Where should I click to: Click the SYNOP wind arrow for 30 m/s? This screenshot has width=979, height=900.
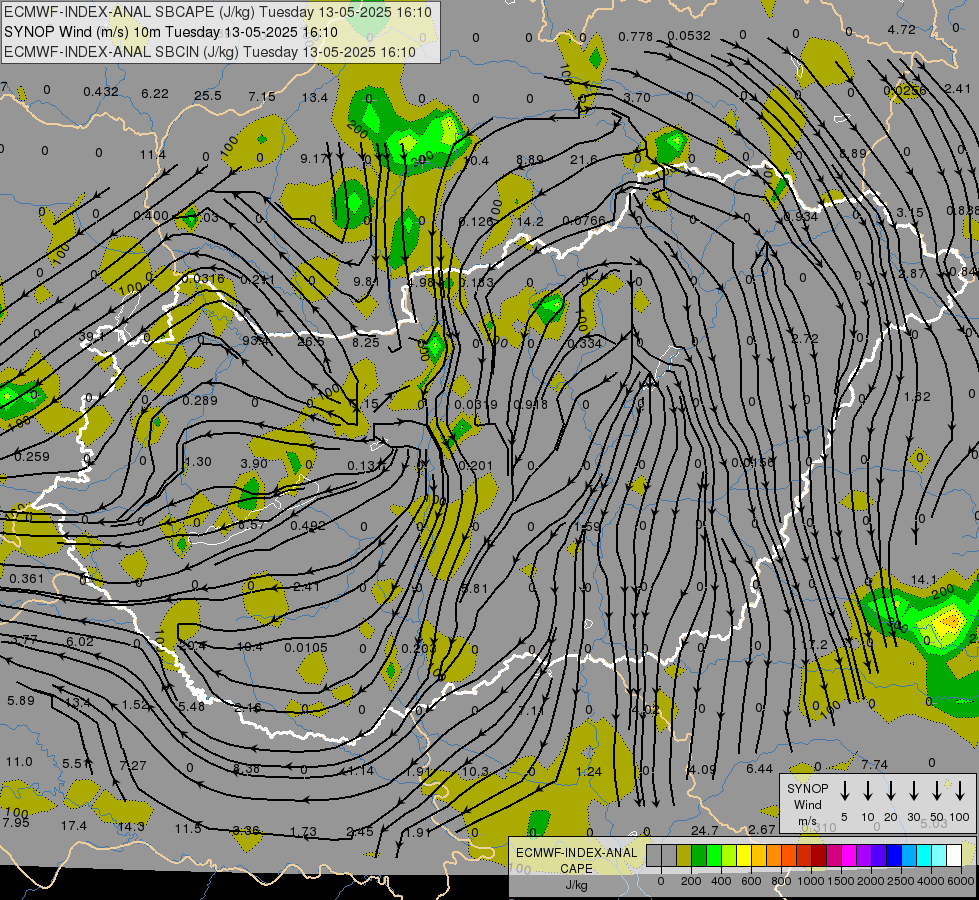click(913, 790)
